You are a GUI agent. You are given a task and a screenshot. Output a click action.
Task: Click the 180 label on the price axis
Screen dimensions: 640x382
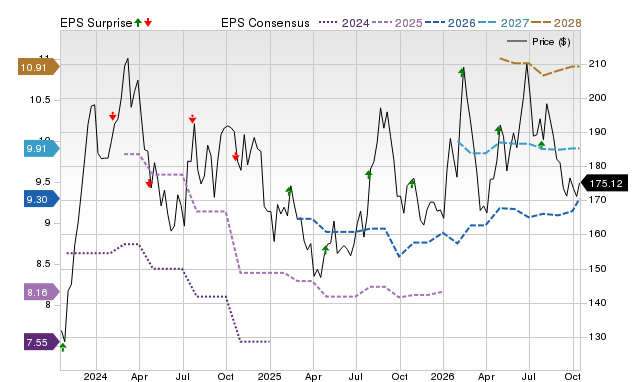tap(597, 166)
